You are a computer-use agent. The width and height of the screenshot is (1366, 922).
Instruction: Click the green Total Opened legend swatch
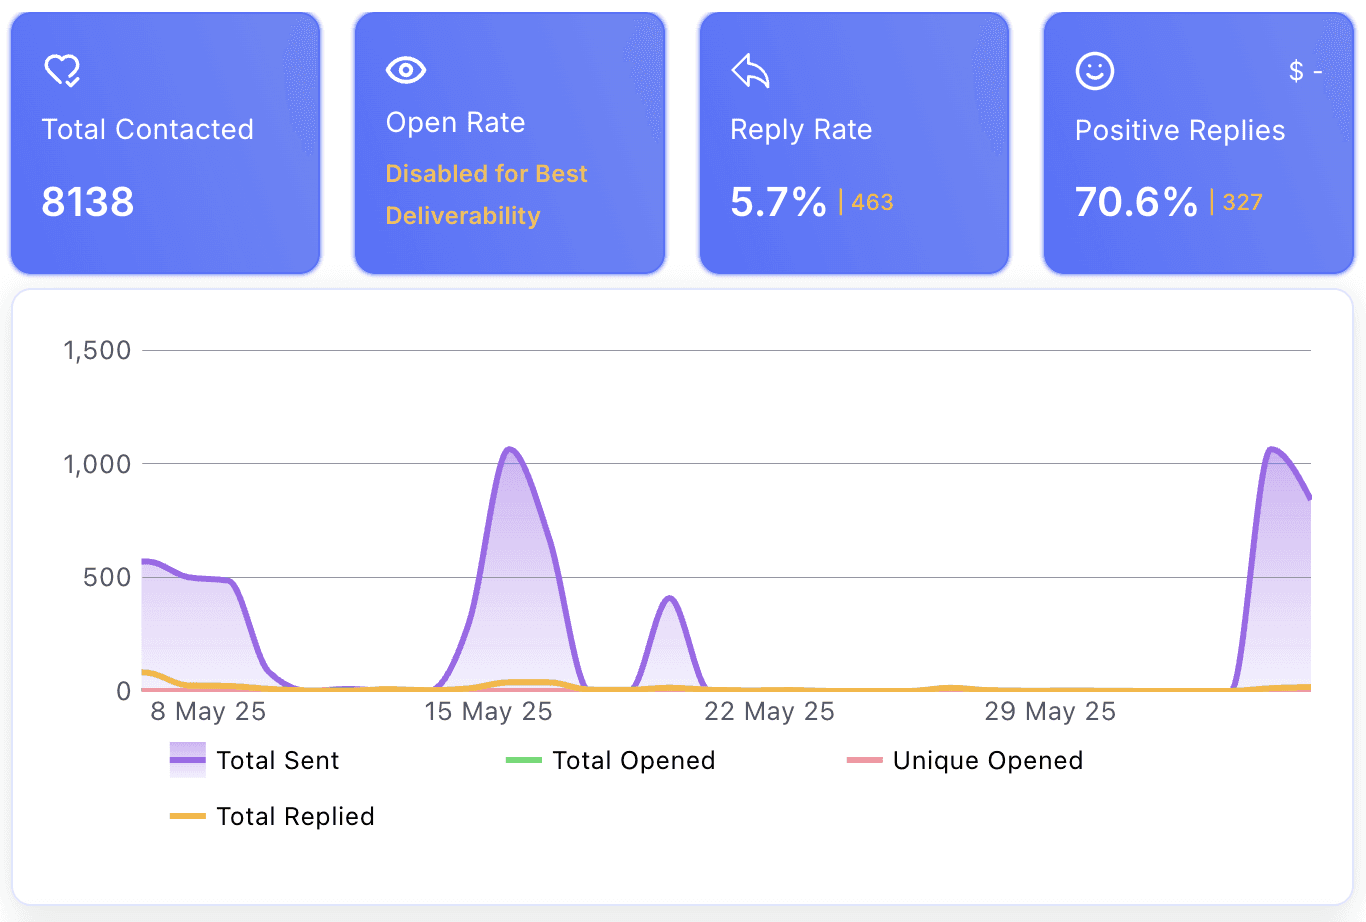(524, 760)
